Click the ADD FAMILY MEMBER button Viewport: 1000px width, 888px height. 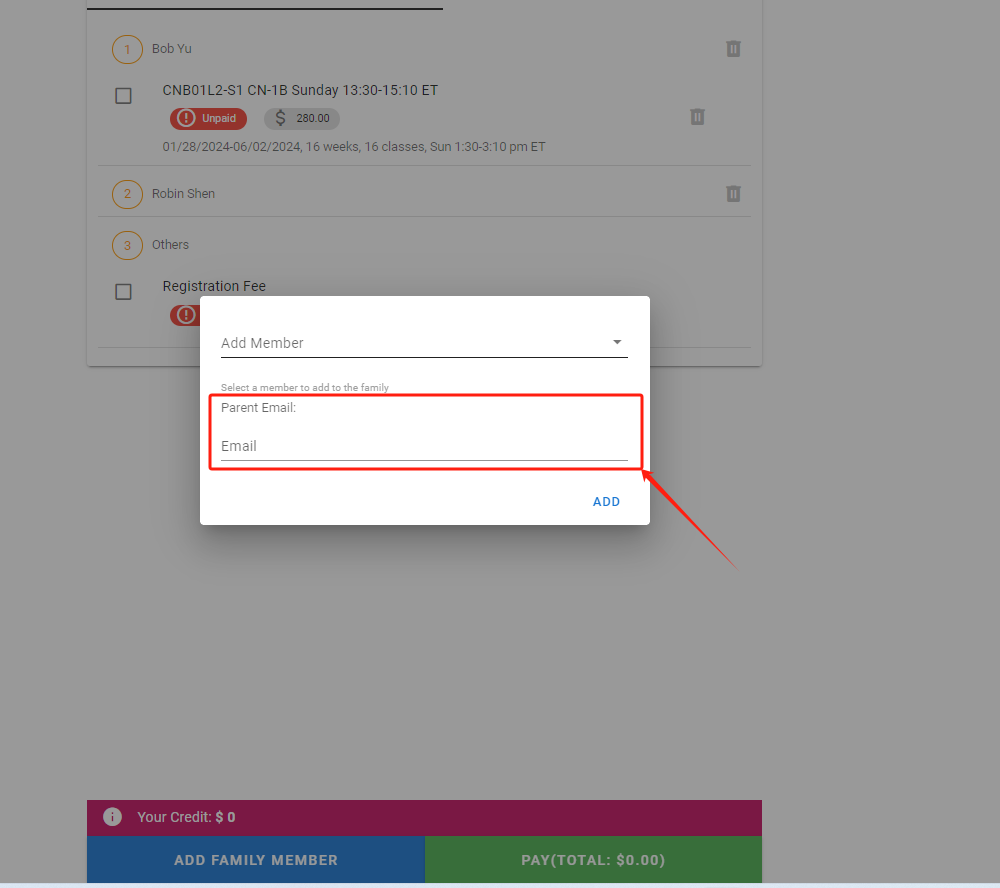pyautogui.click(x=256, y=860)
